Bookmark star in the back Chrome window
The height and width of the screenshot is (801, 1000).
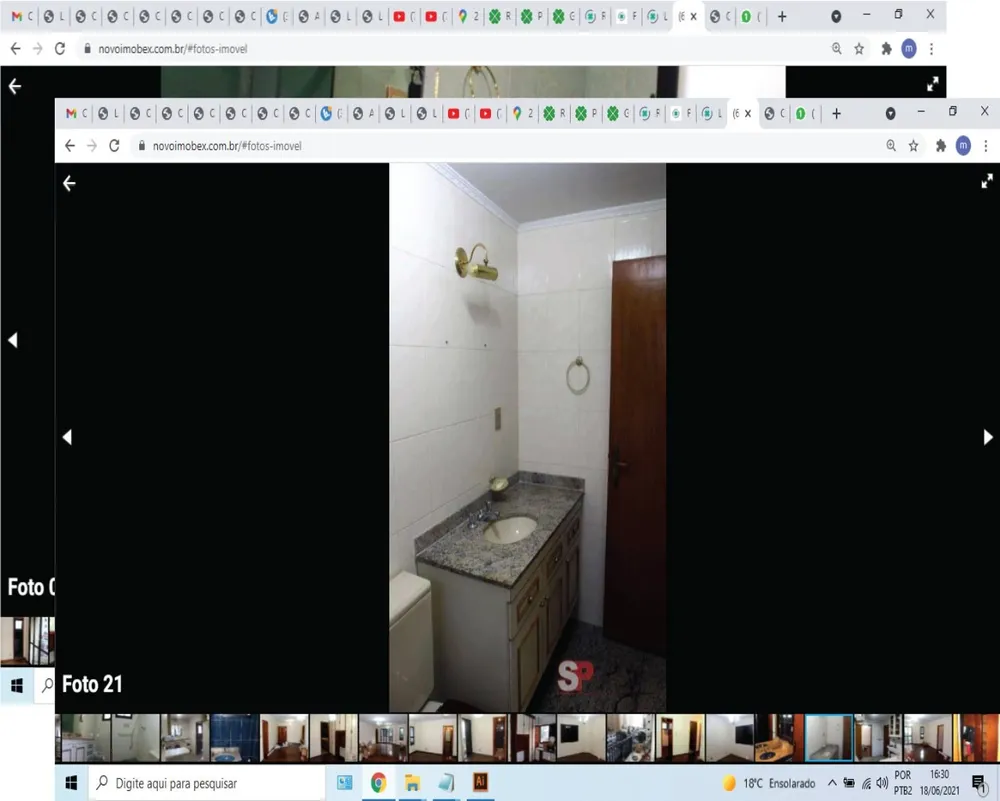pos(859,48)
